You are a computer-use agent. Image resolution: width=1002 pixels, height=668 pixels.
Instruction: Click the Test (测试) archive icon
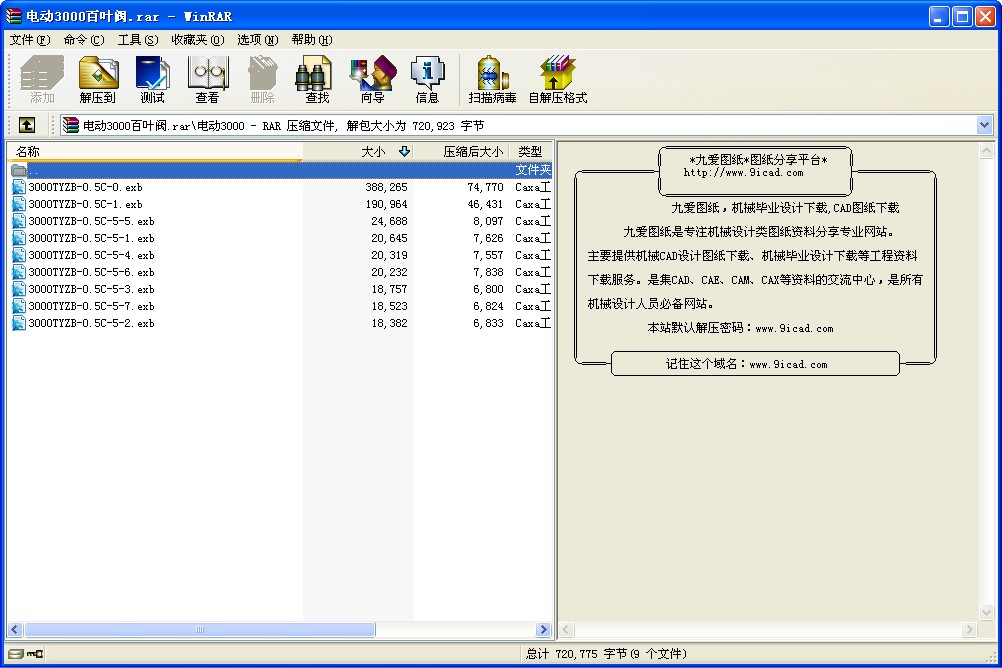tap(153, 79)
